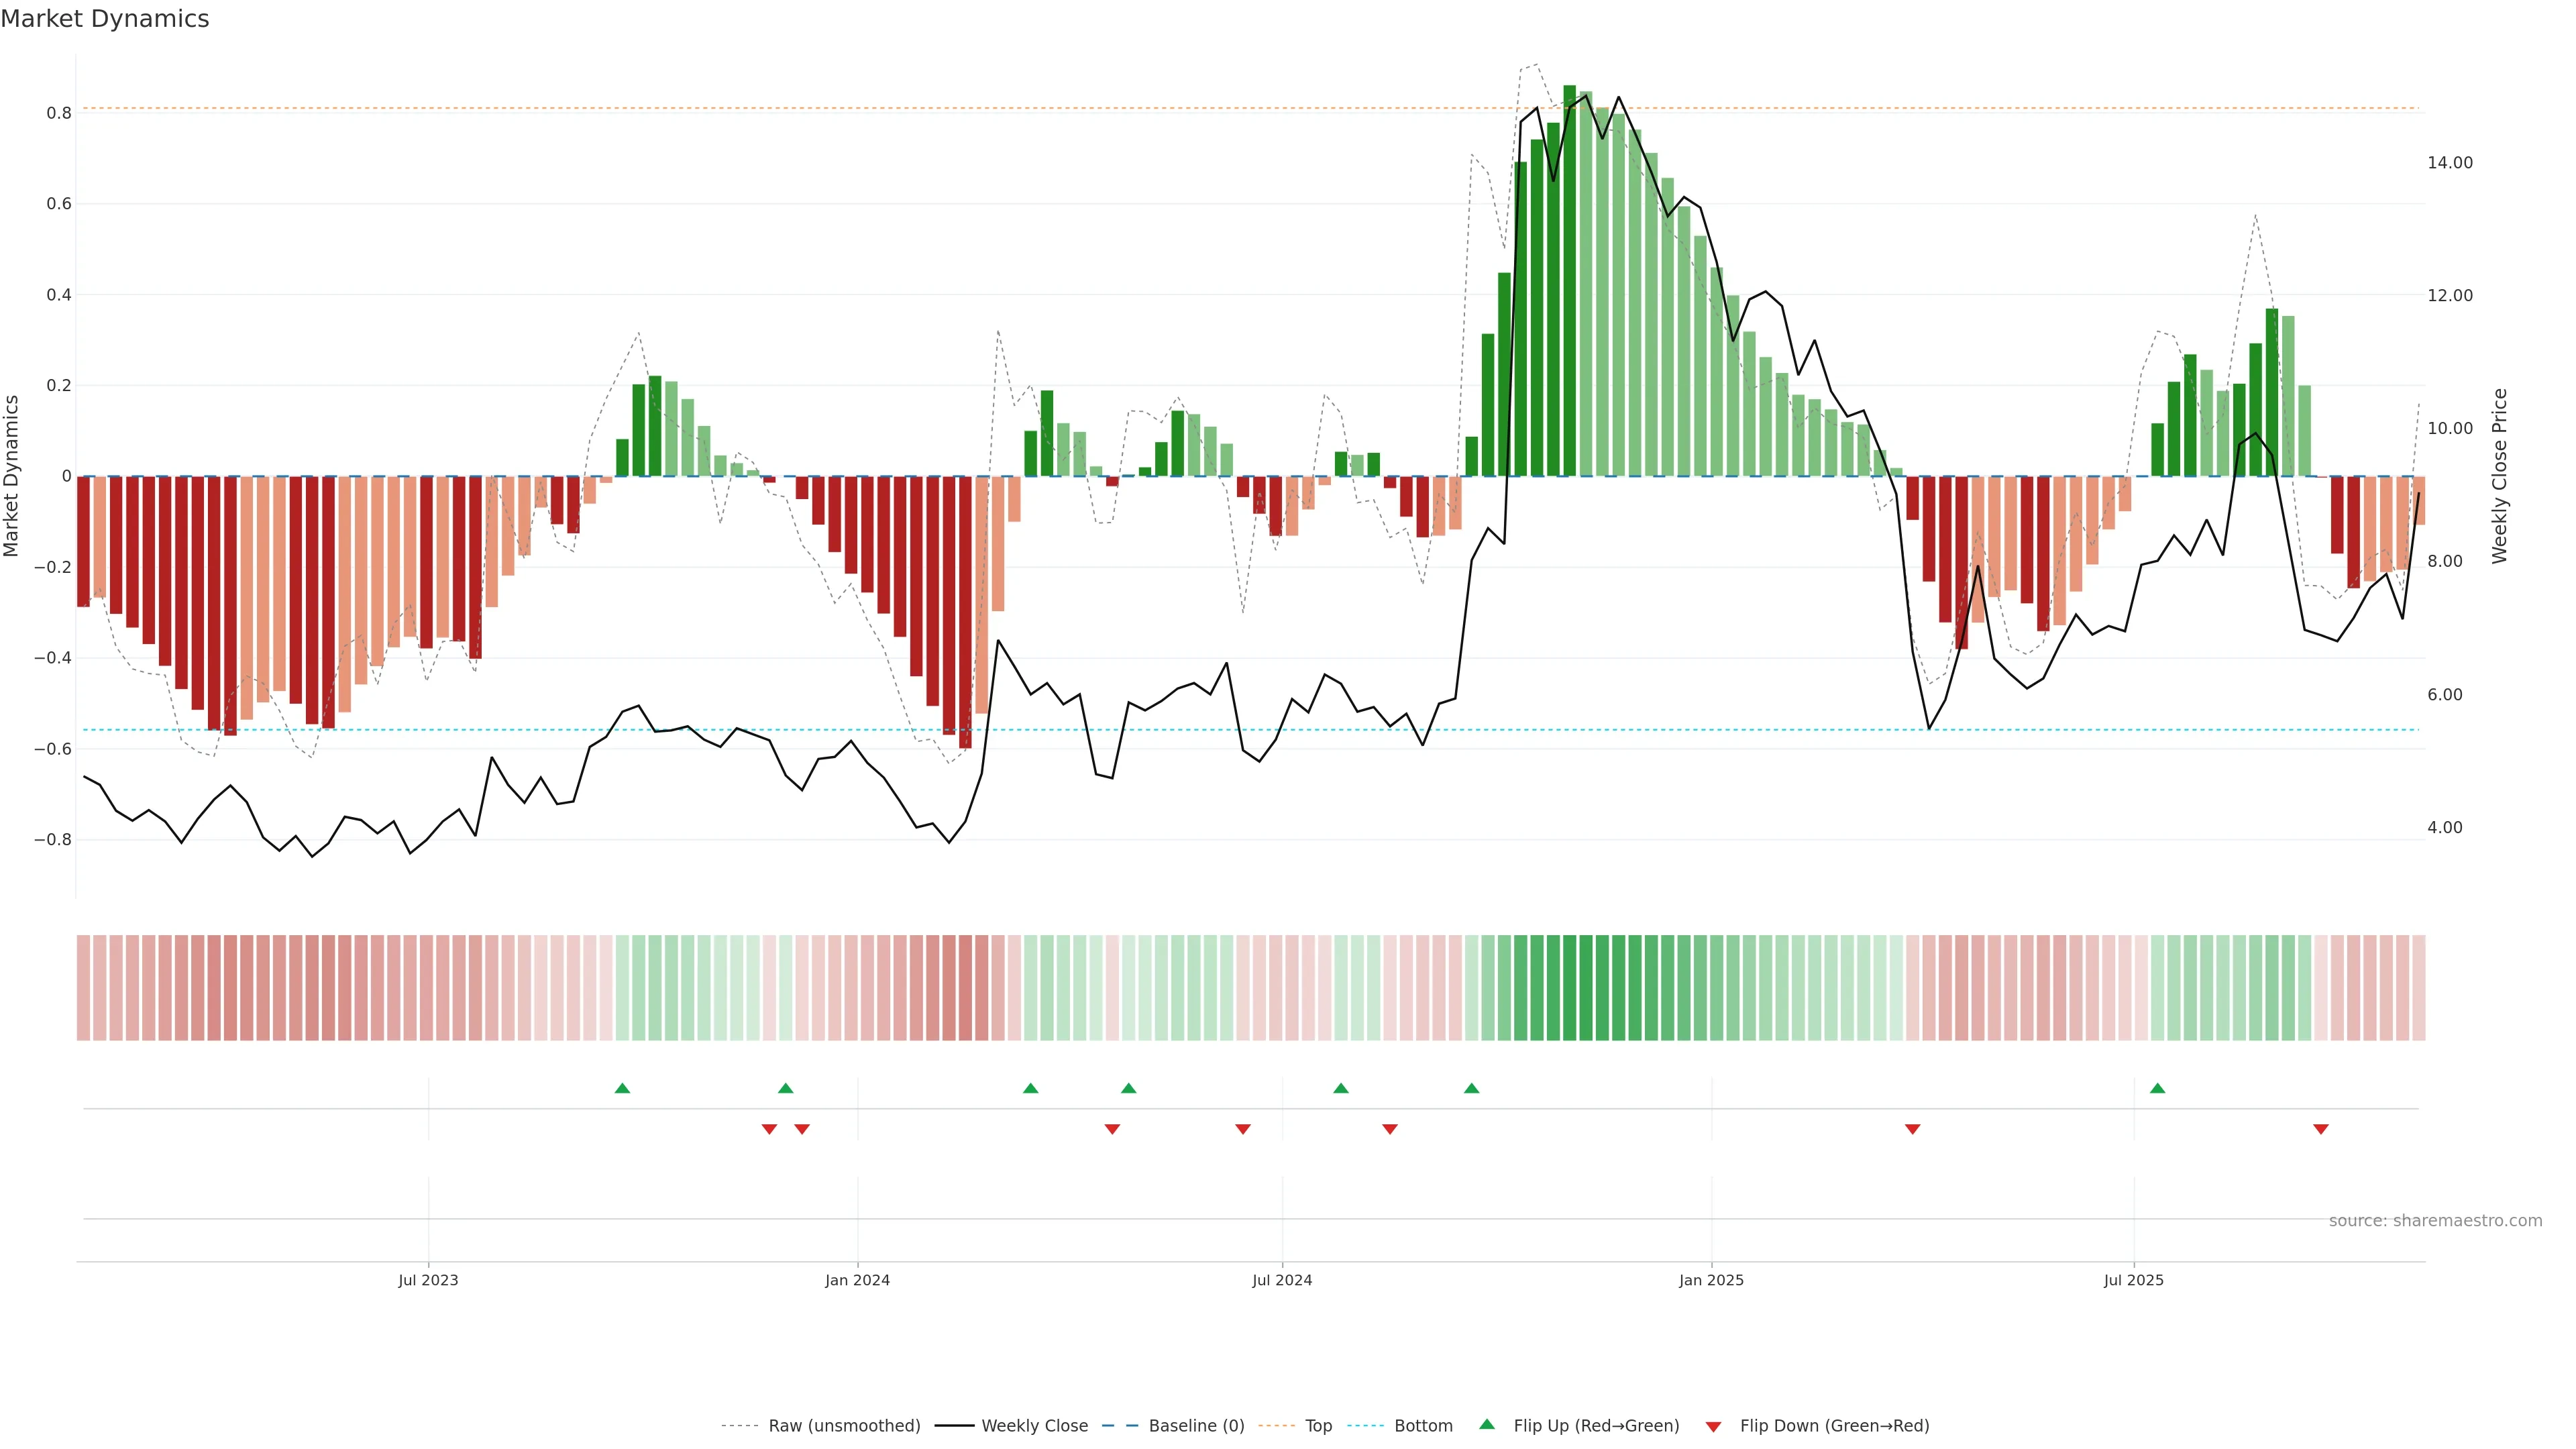The height and width of the screenshot is (1449, 2576).
Task: Click the Market Dynamics chart title
Action: pyautogui.click(x=105, y=19)
